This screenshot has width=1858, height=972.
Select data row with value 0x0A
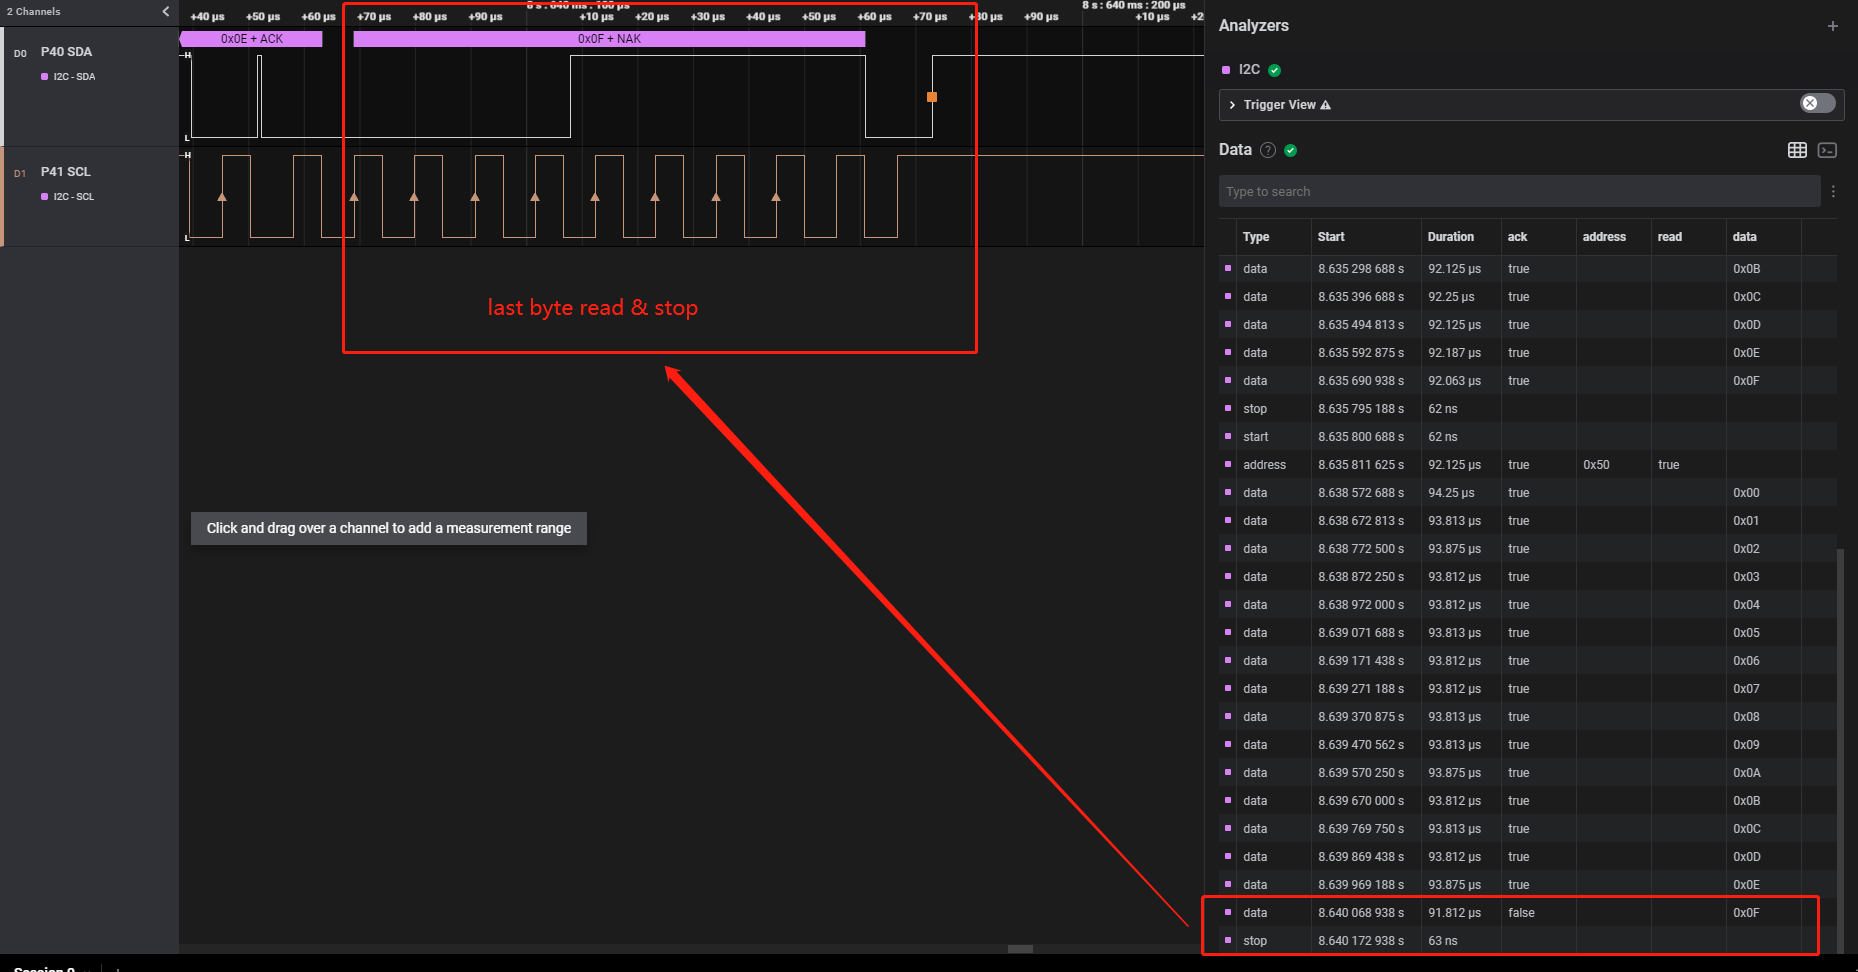pos(1528,773)
